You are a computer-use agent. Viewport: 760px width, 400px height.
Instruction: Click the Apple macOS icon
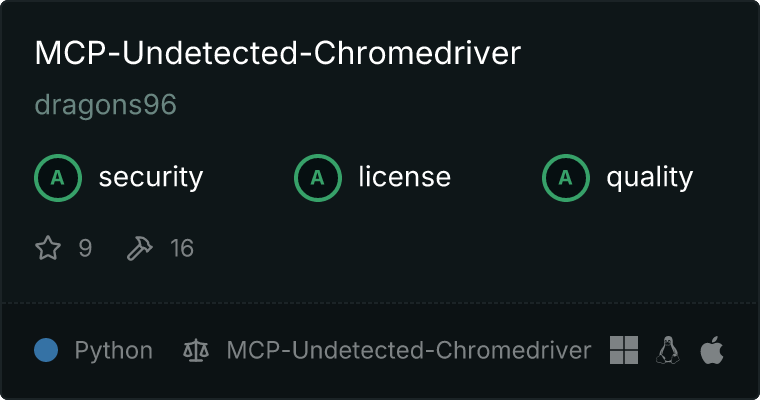712,350
